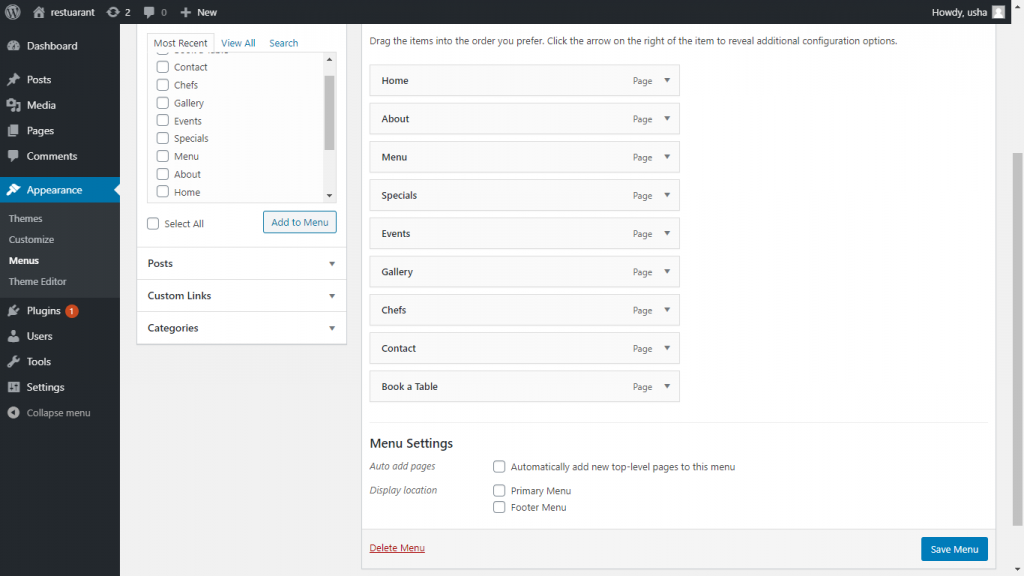Screen dimensions: 1024x576
Task: Click the user avatar next to Howdy
Action: point(998,12)
